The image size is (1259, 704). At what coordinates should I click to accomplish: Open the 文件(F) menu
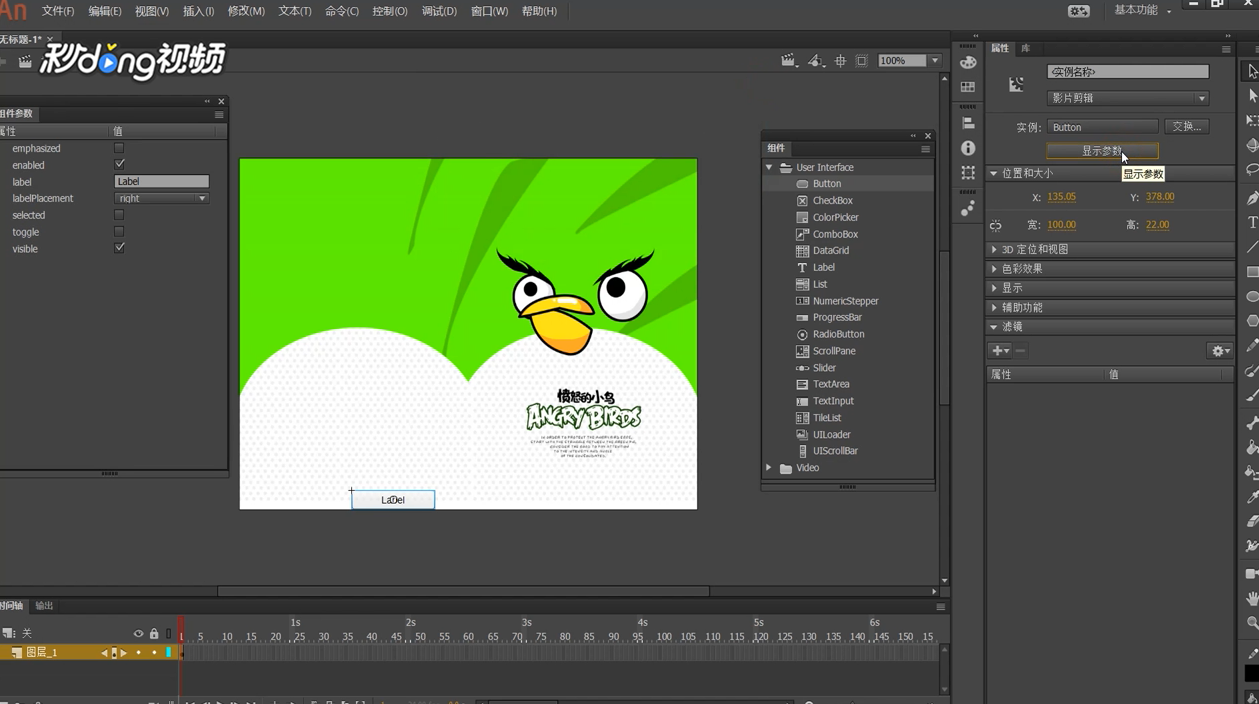[x=58, y=11]
